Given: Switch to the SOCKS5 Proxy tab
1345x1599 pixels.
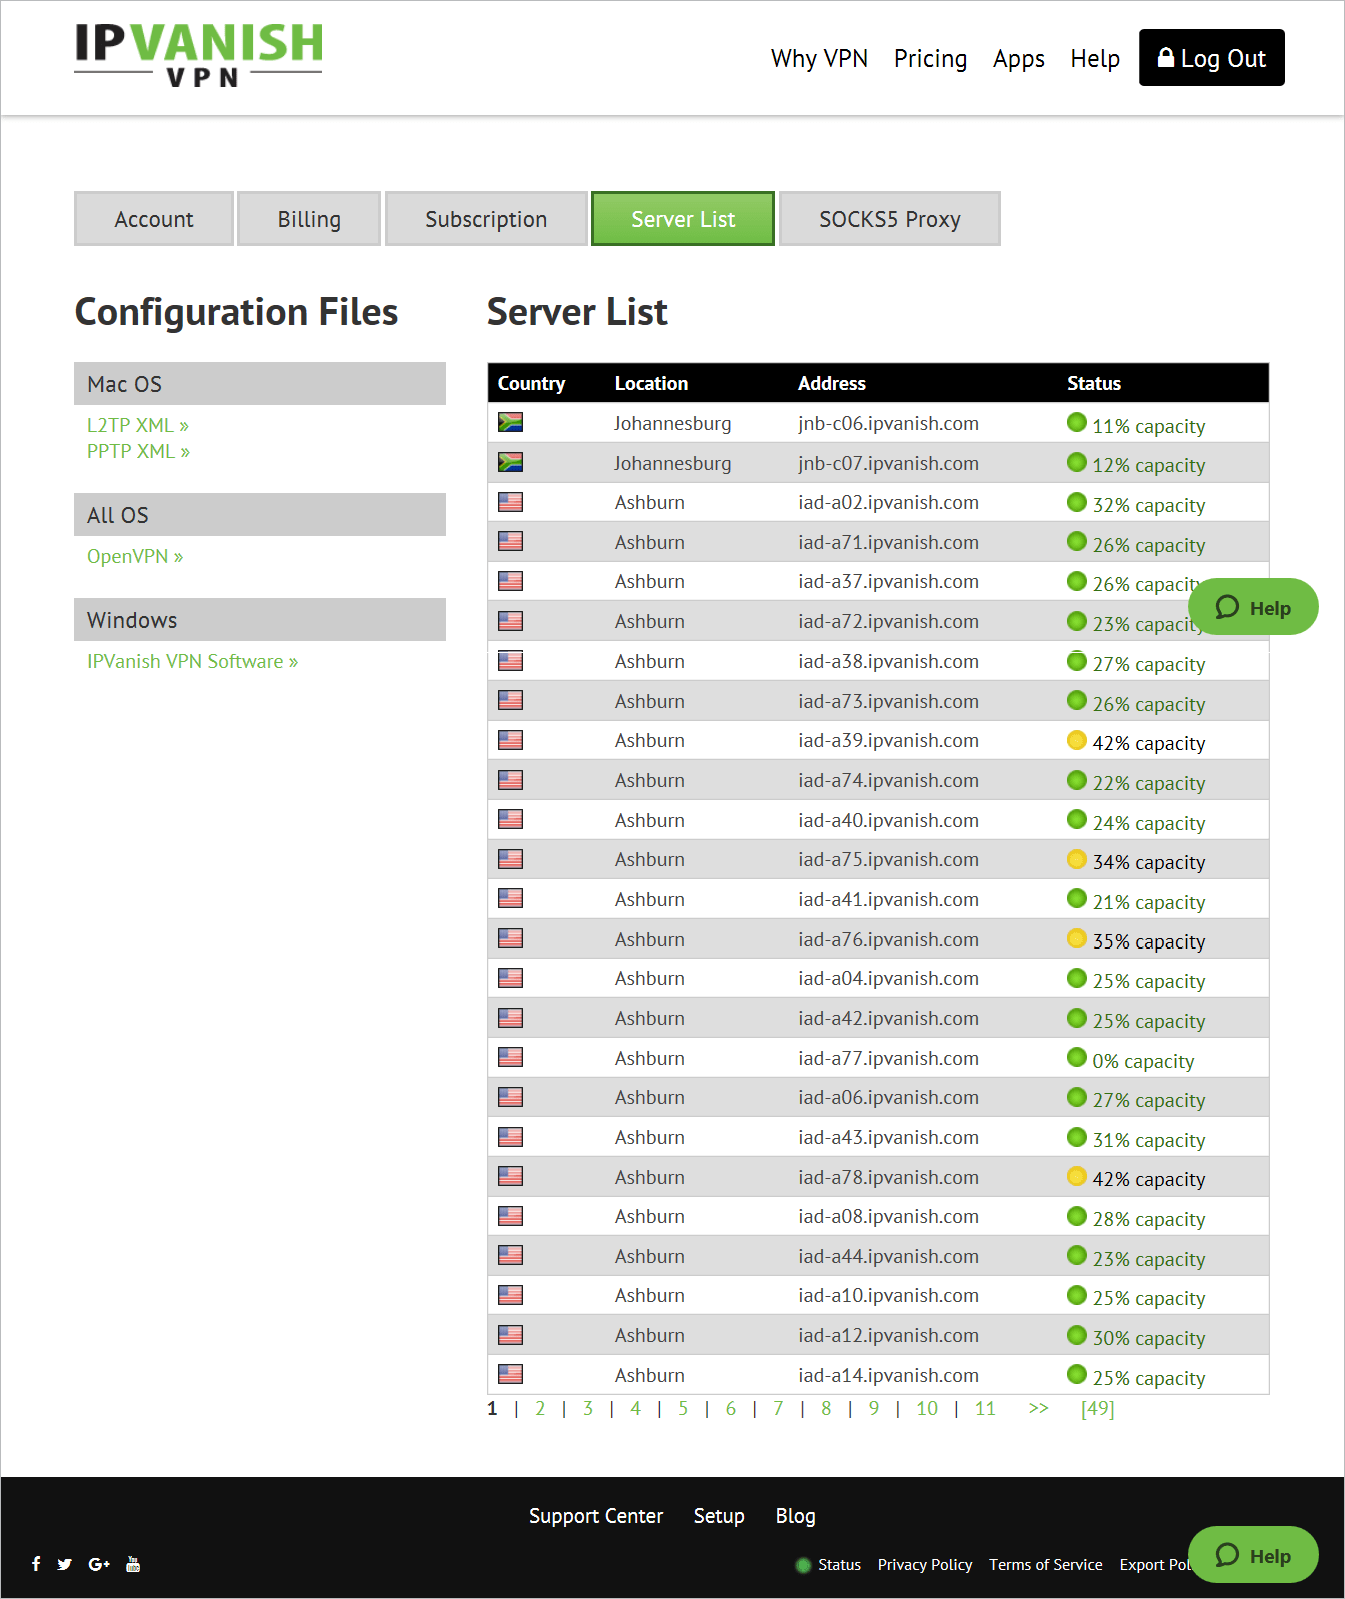Looking at the screenshot, I should pos(890,219).
